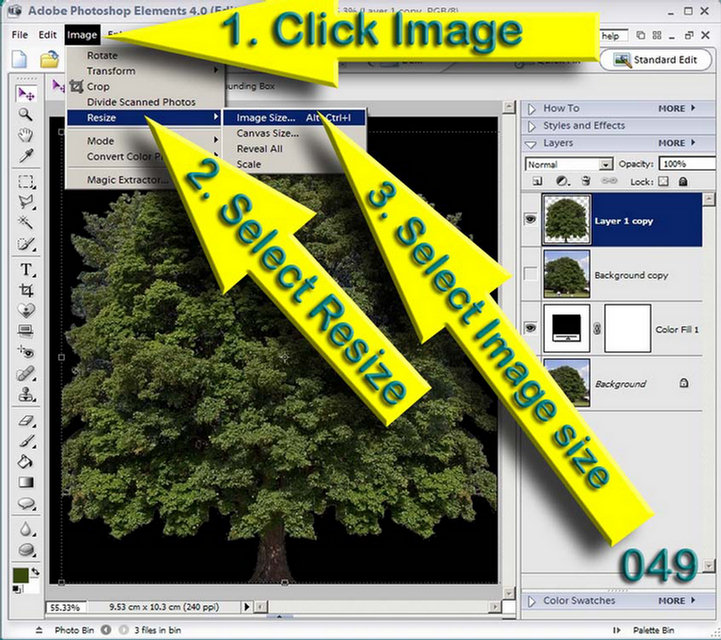The image size is (721, 640).
Task: Choose Canvas Size from the submenu
Action: pos(268,133)
